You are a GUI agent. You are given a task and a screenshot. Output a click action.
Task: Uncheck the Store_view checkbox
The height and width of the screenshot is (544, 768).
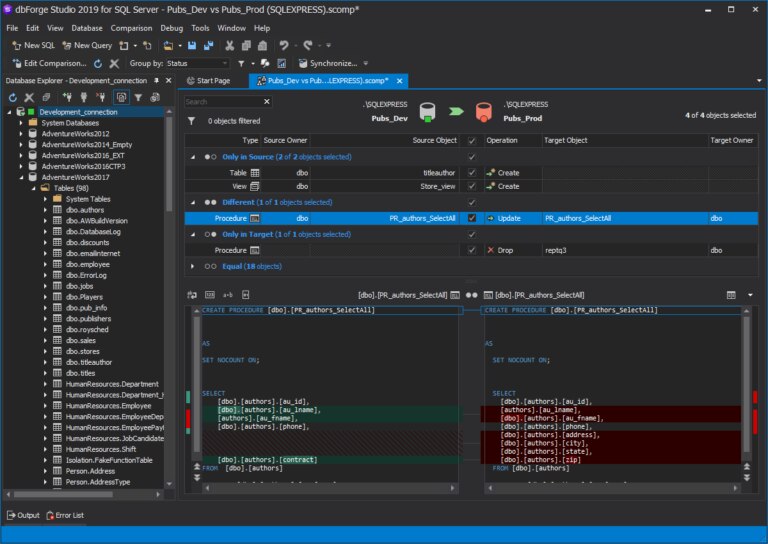click(472, 186)
